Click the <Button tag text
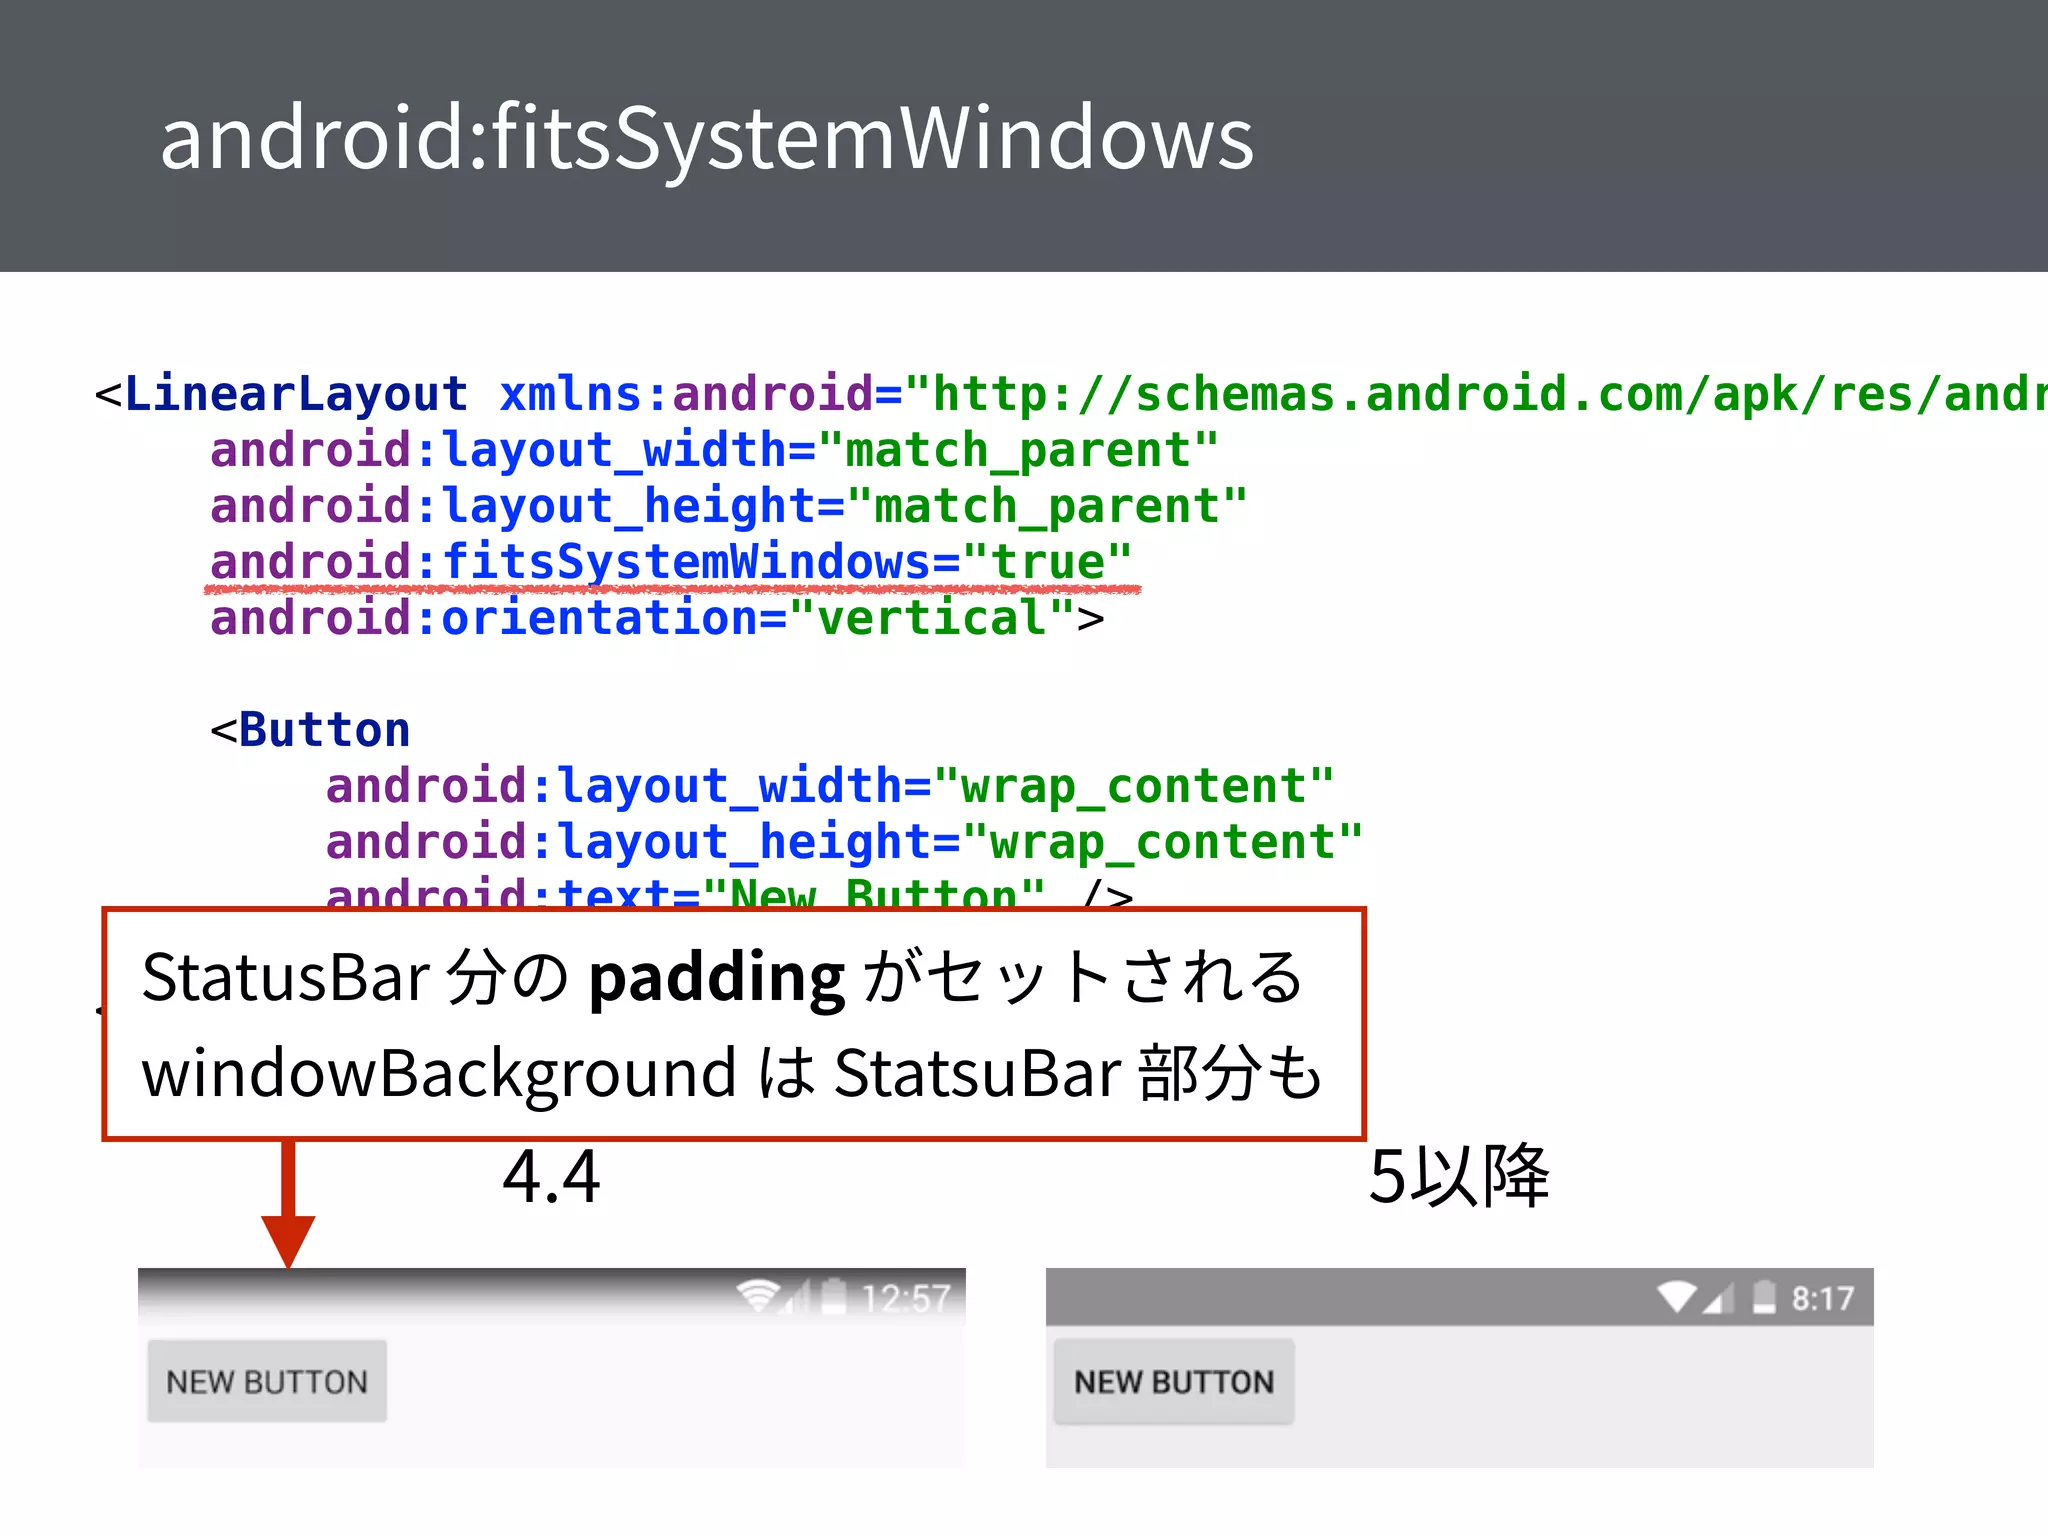Viewport: 2048px width, 1536px height. 310,730
